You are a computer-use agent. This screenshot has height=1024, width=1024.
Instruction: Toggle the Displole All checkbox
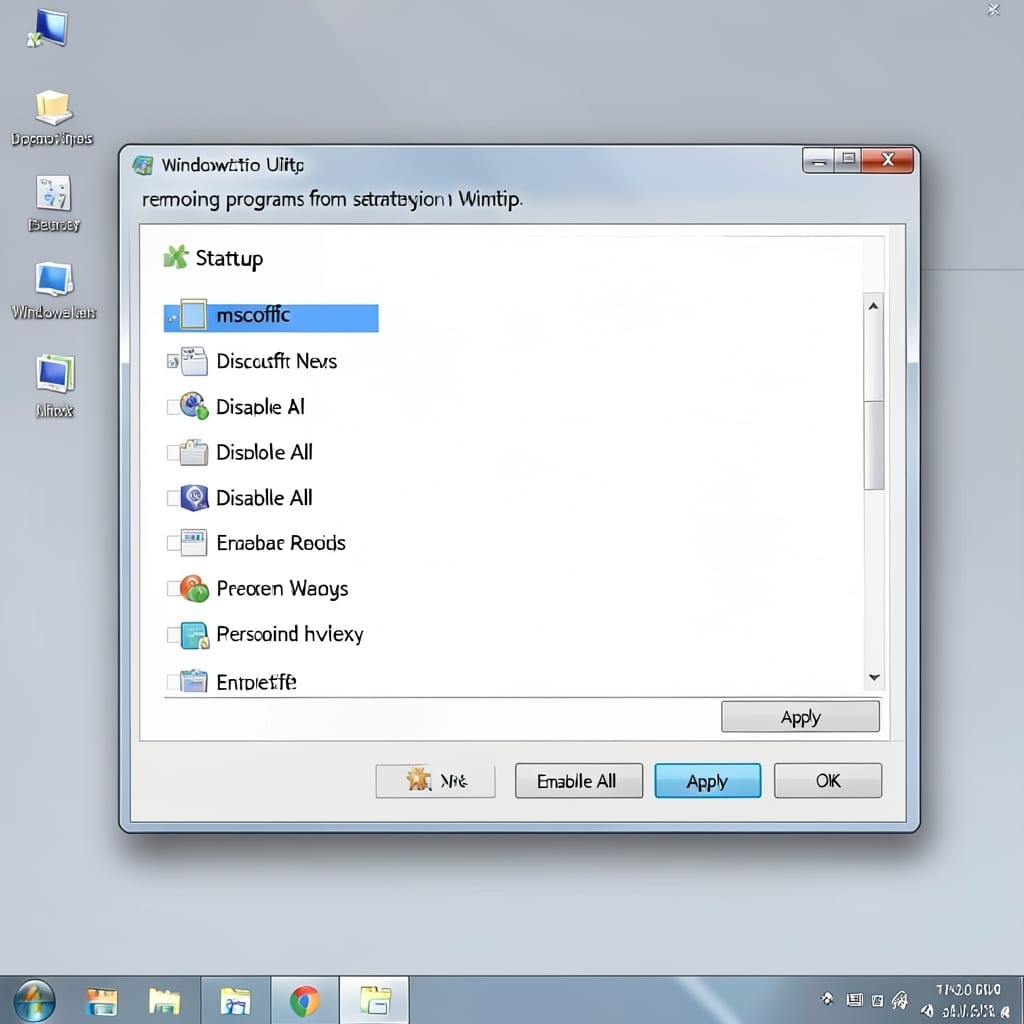(173, 453)
